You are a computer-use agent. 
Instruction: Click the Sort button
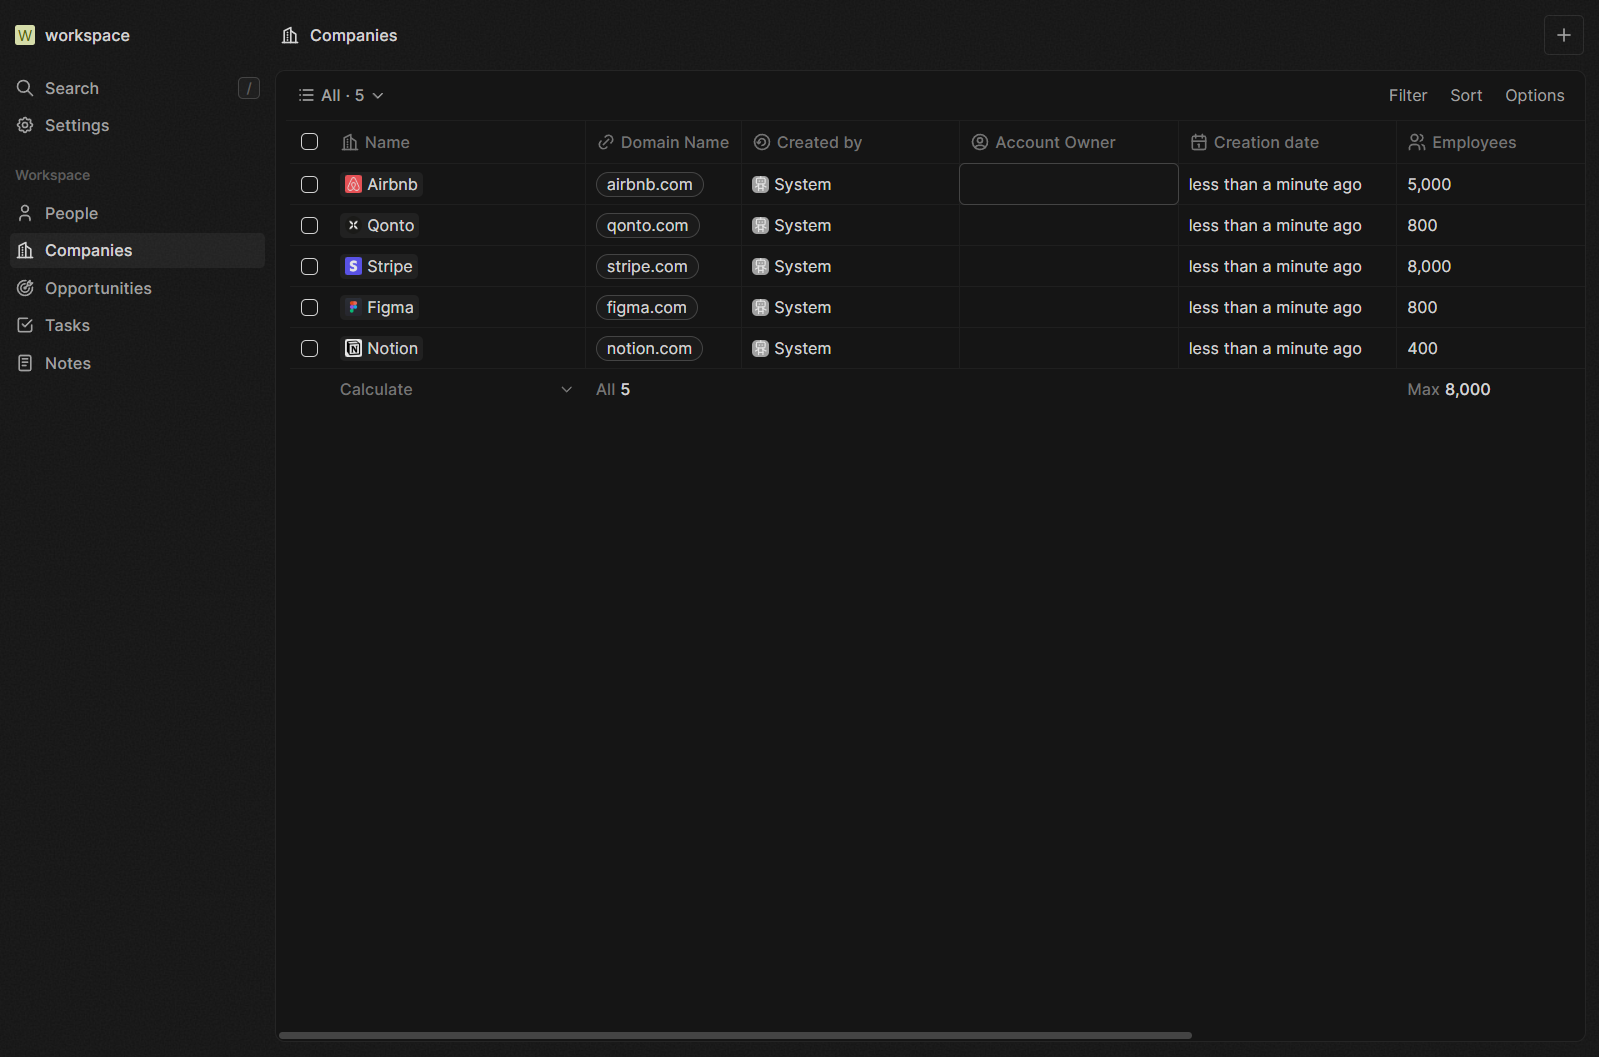point(1466,95)
